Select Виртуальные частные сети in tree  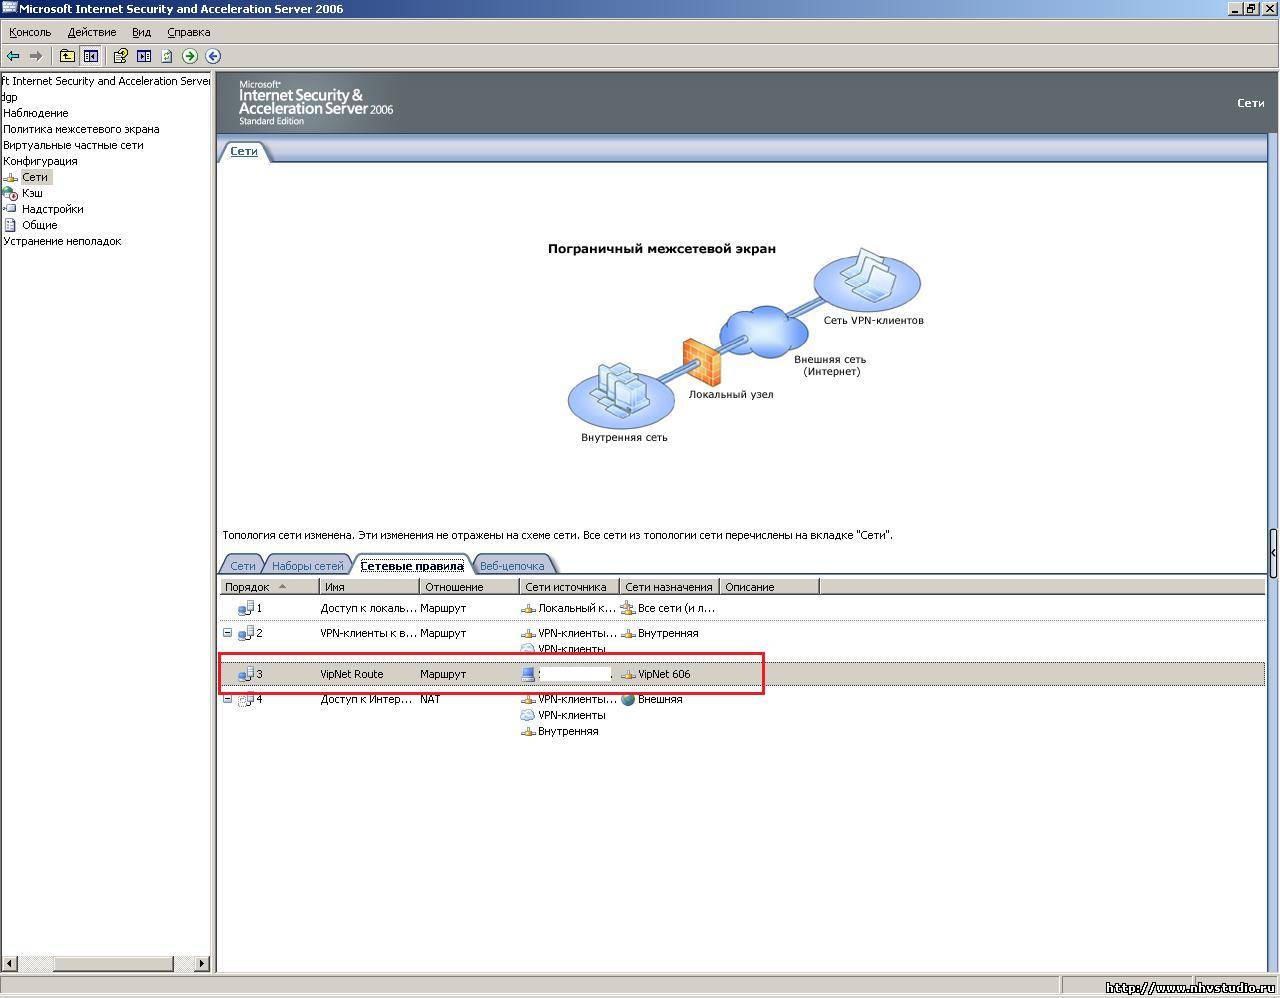pyautogui.click(x=73, y=145)
